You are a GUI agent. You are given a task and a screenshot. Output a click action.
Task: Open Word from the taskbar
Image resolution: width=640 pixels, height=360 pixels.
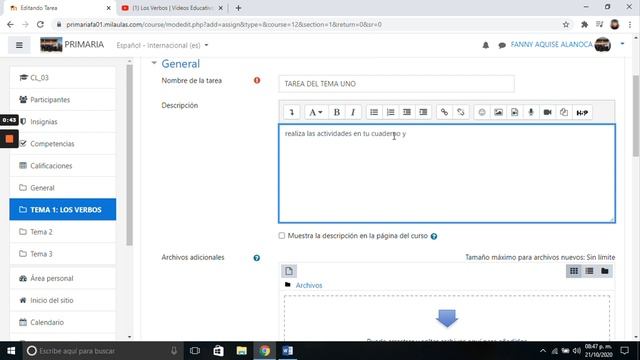tap(288, 351)
